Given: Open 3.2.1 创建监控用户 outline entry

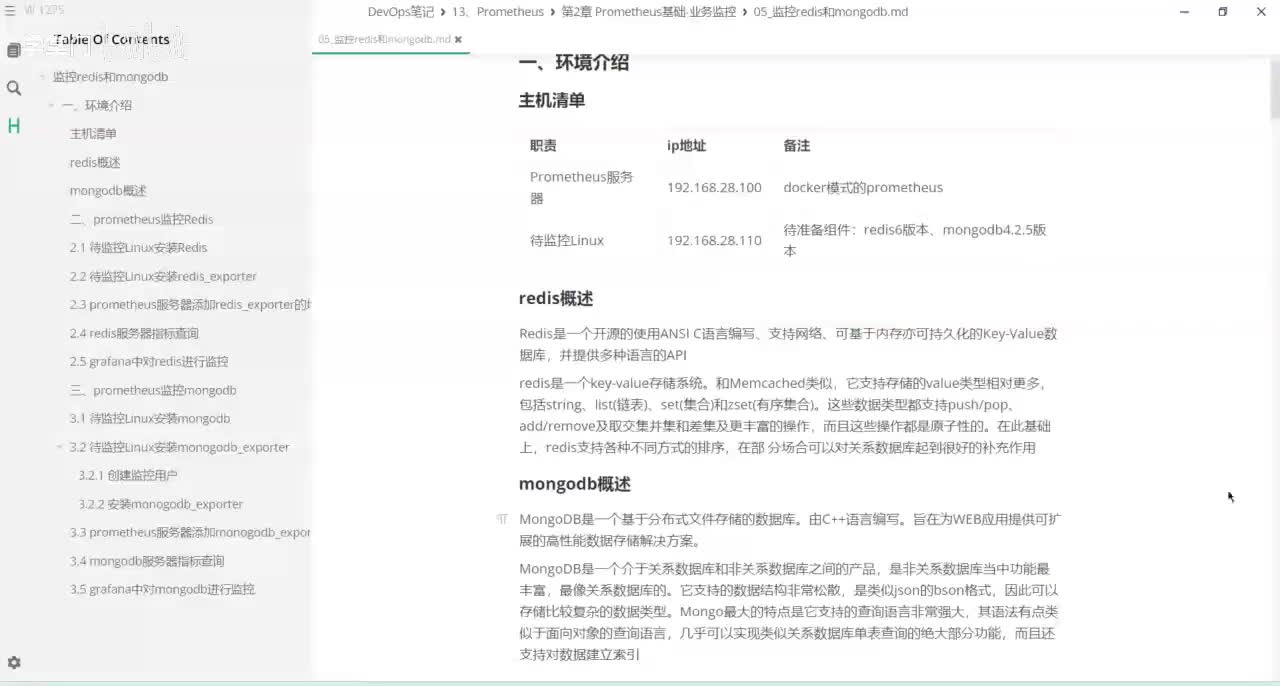Looking at the screenshot, I should coord(128,476).
